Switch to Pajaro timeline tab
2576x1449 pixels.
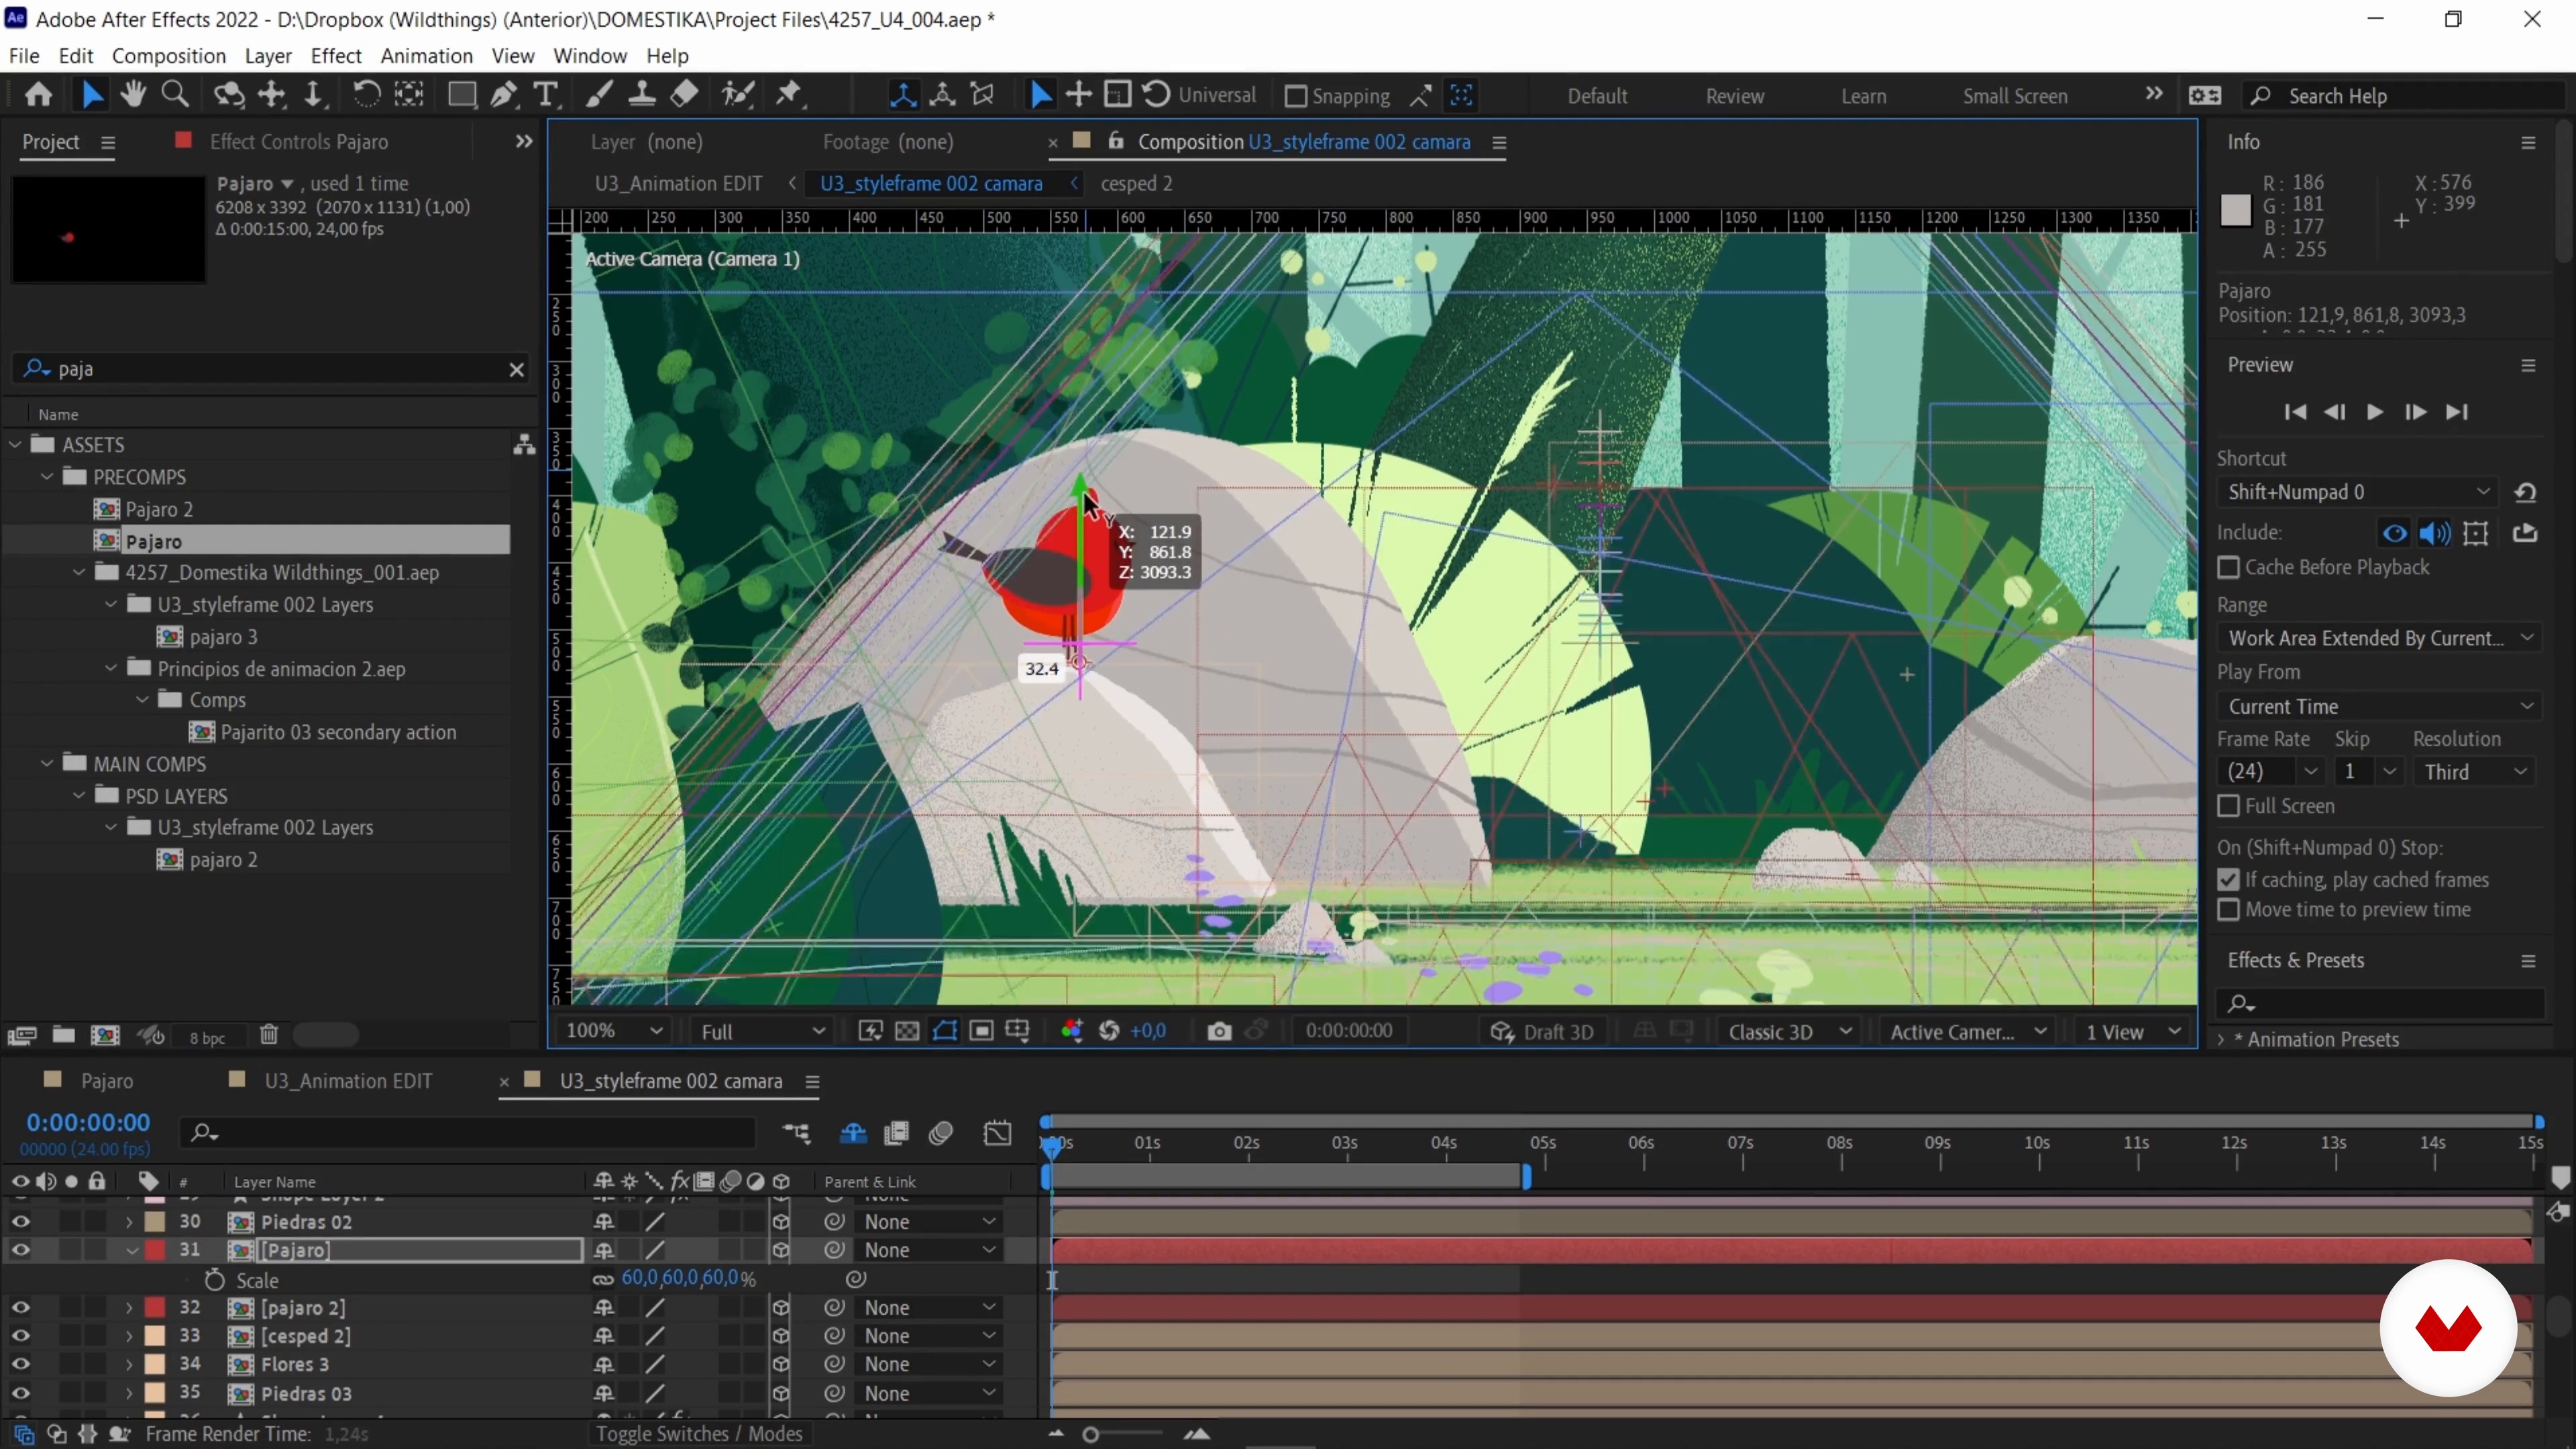[x=106, y=1081]
